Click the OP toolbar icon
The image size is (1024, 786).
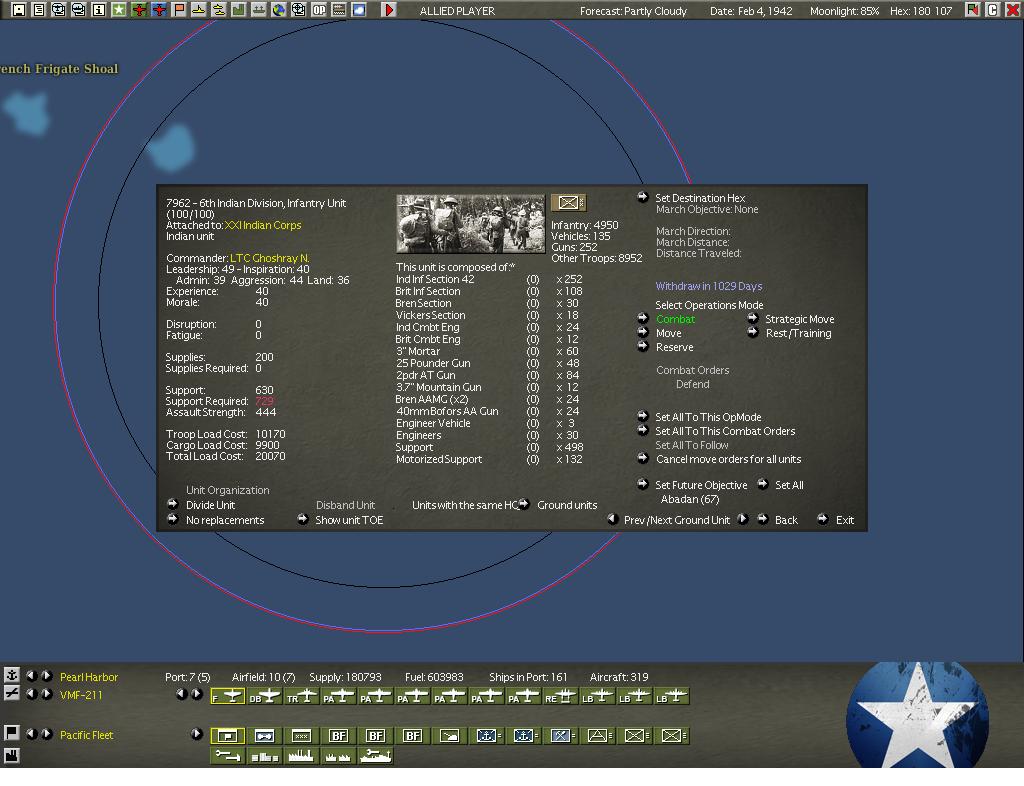tap(319, 10)
